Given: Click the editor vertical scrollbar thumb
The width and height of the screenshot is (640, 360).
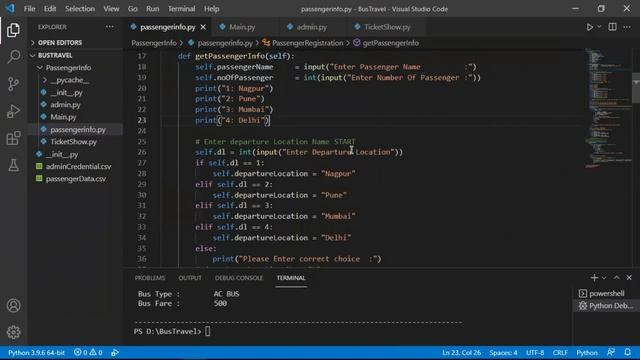Looking at the screenshot, I should point(636,88).
